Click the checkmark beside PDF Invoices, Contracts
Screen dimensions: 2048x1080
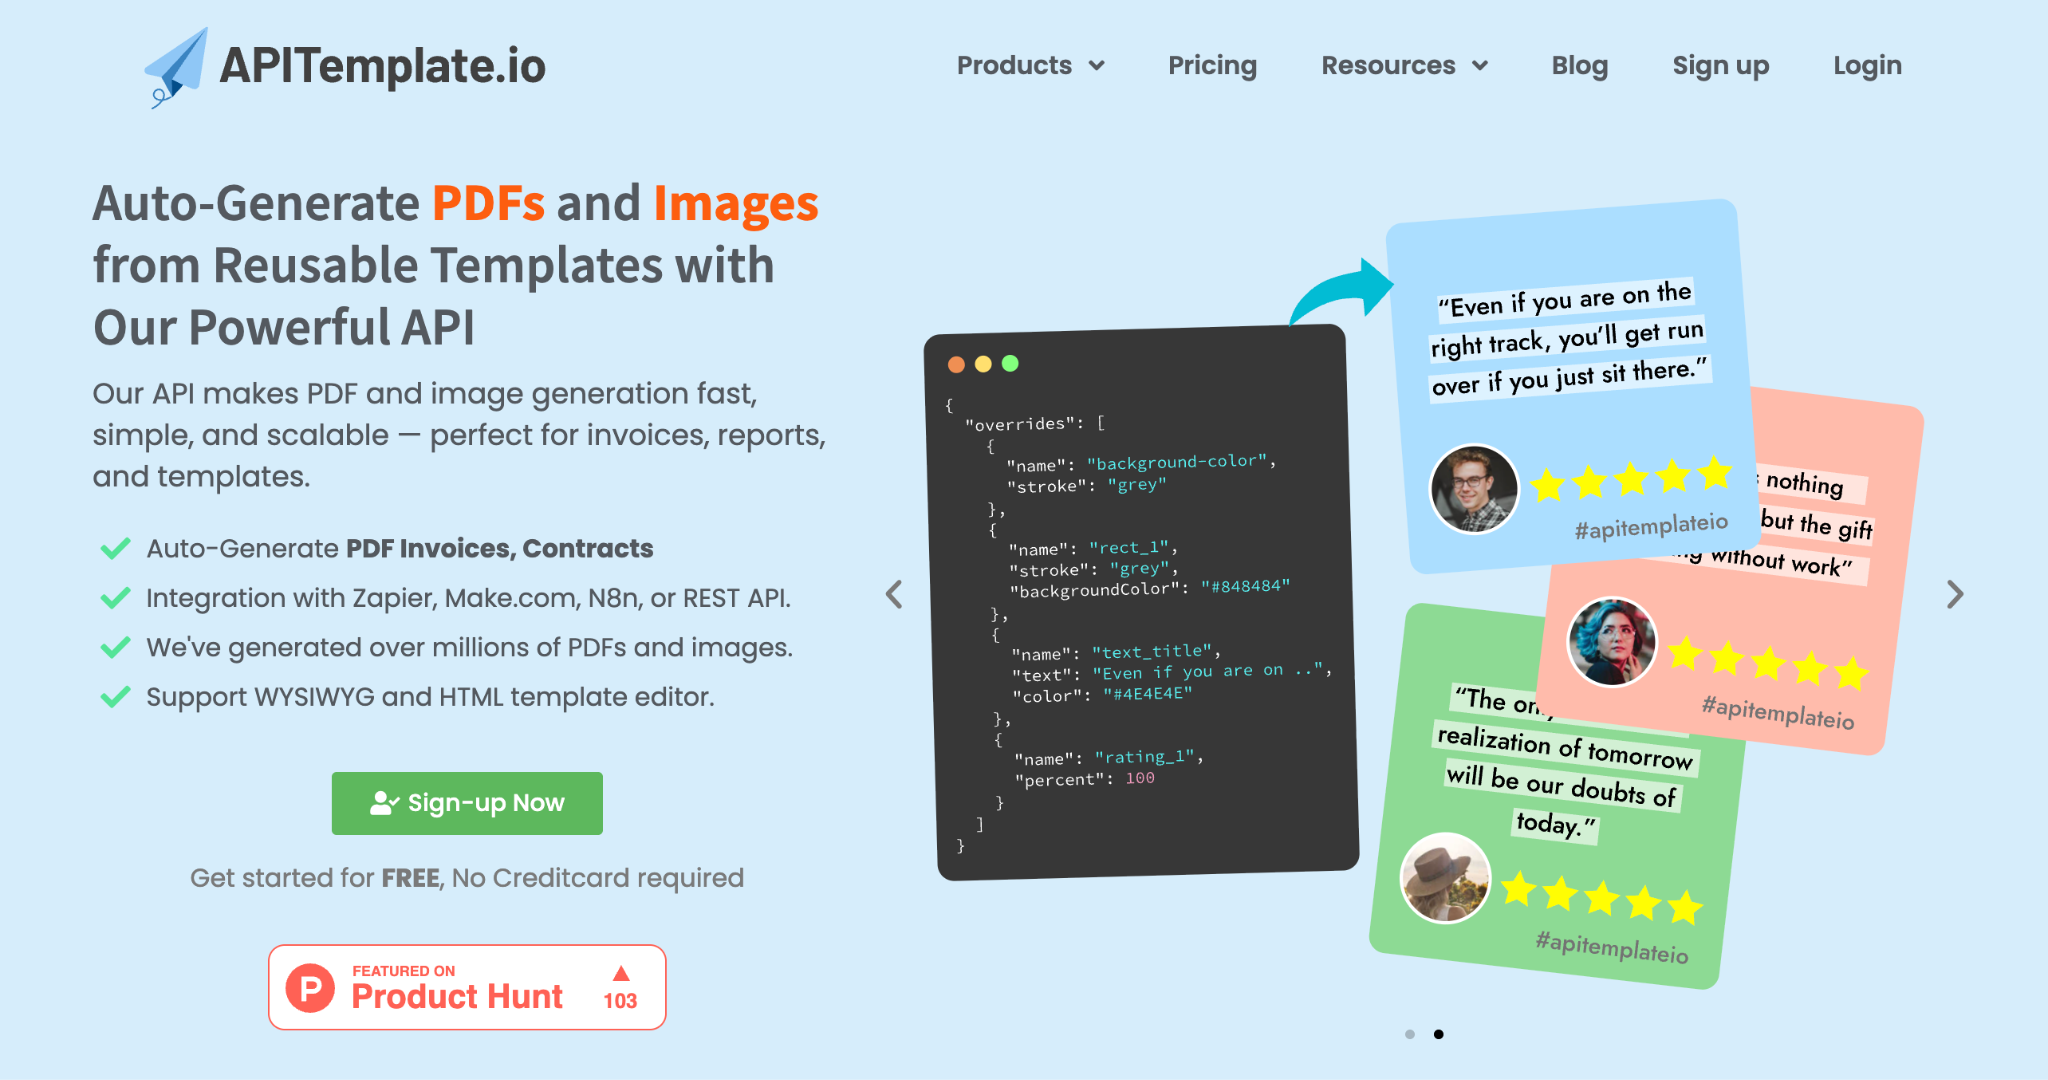pos(114,548)
